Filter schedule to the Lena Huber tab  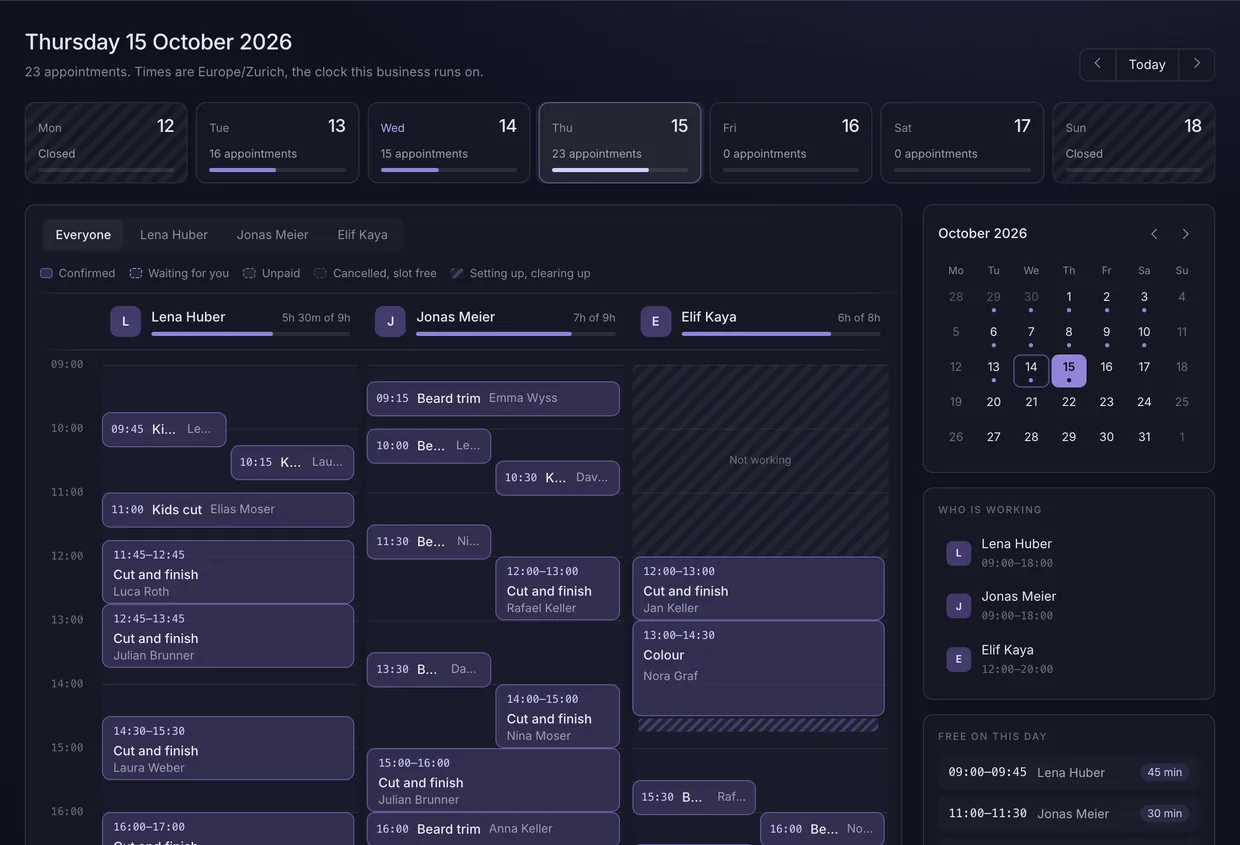point(174,235)
